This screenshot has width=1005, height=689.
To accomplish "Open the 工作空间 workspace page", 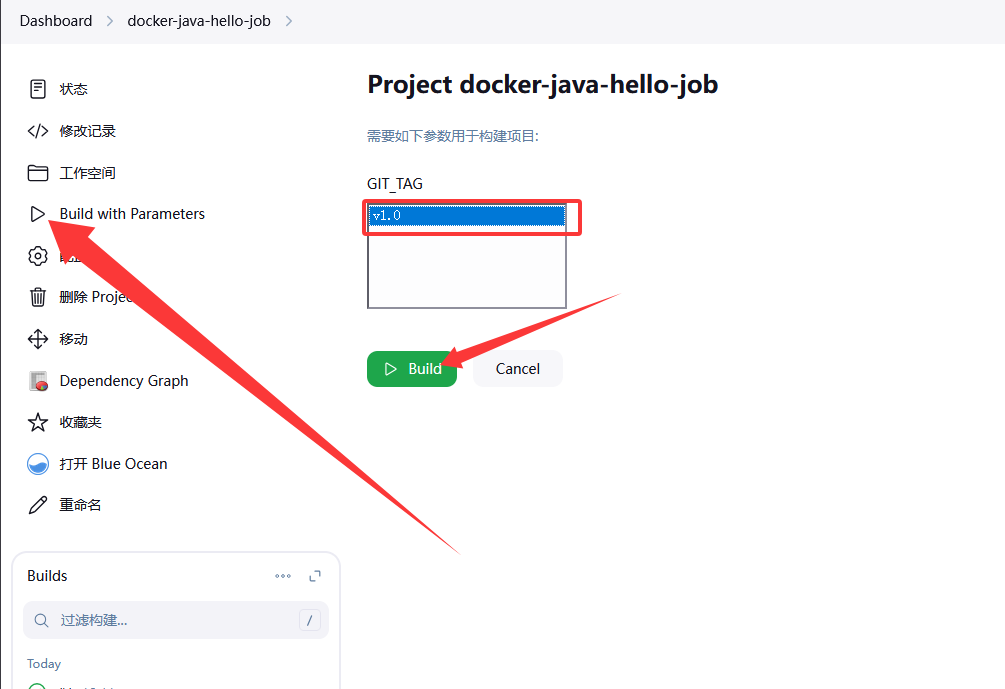I will 88,173.
